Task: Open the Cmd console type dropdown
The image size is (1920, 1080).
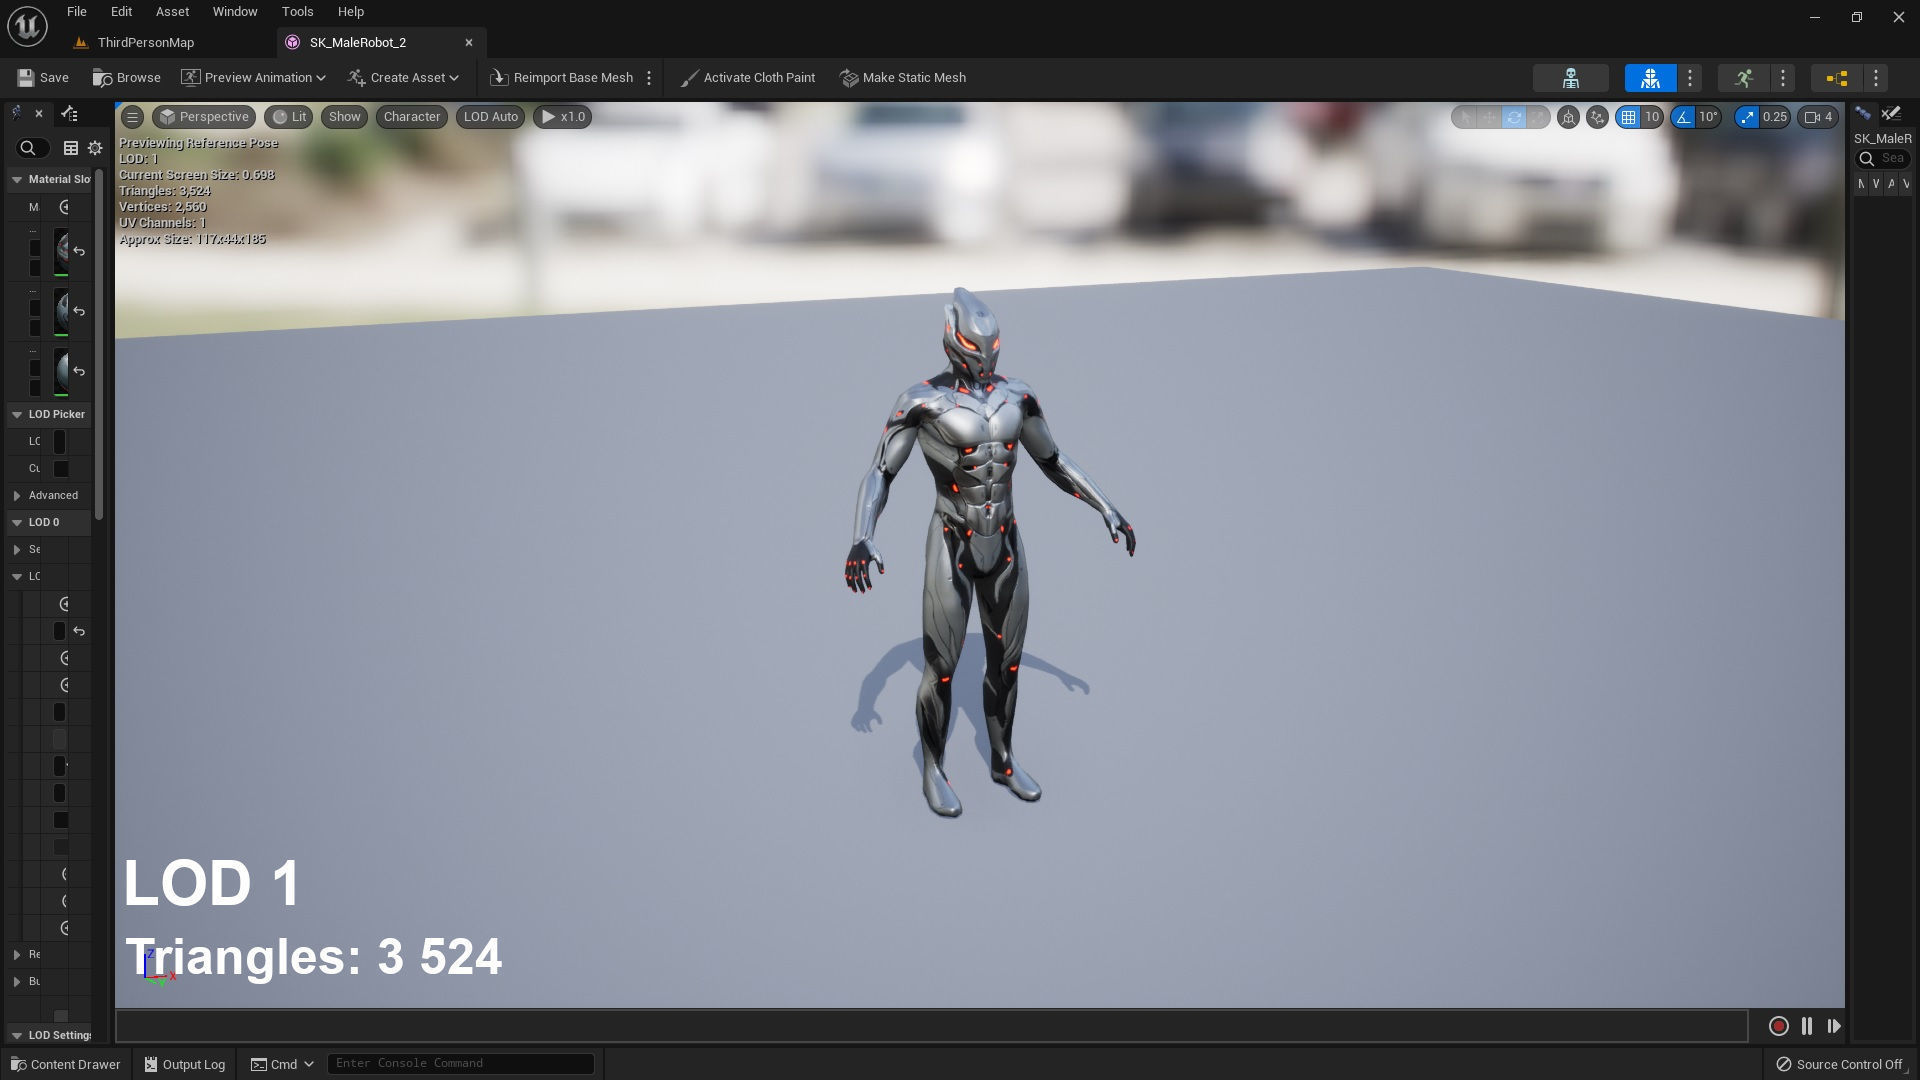Action: pos(282,1064)
